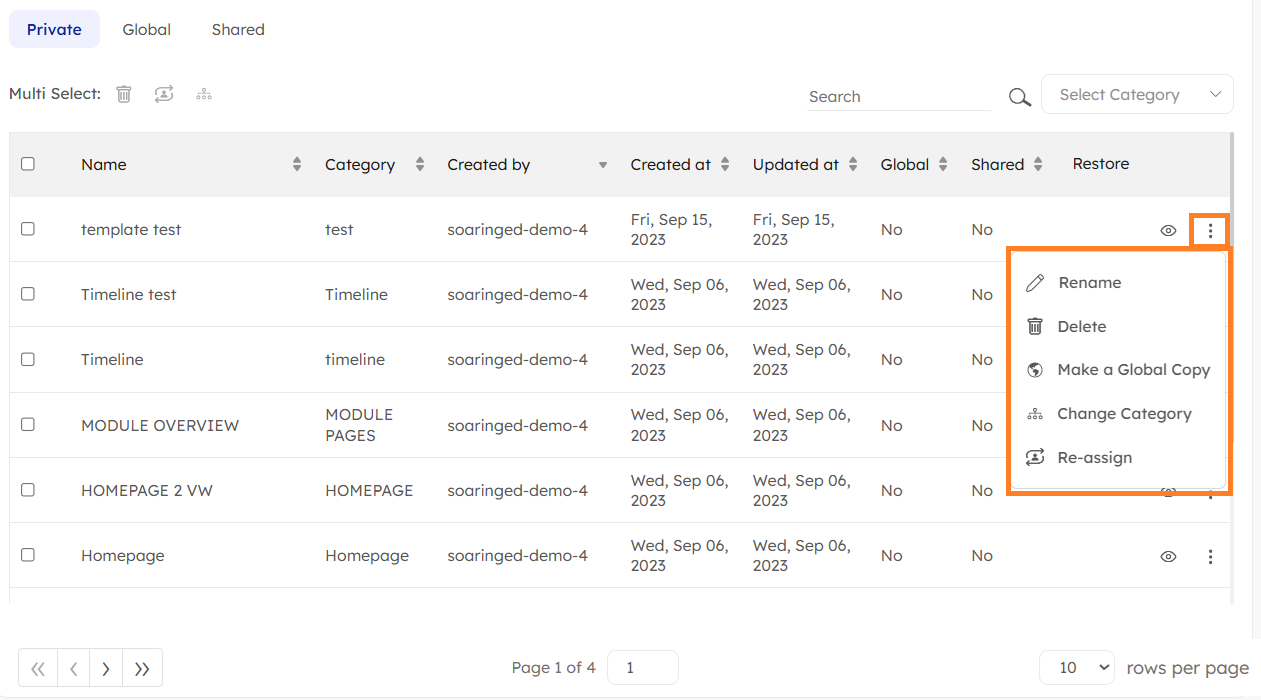The image size is (1261, 700).
Task: Switch to the Global tab
Action: click(147, 30)
